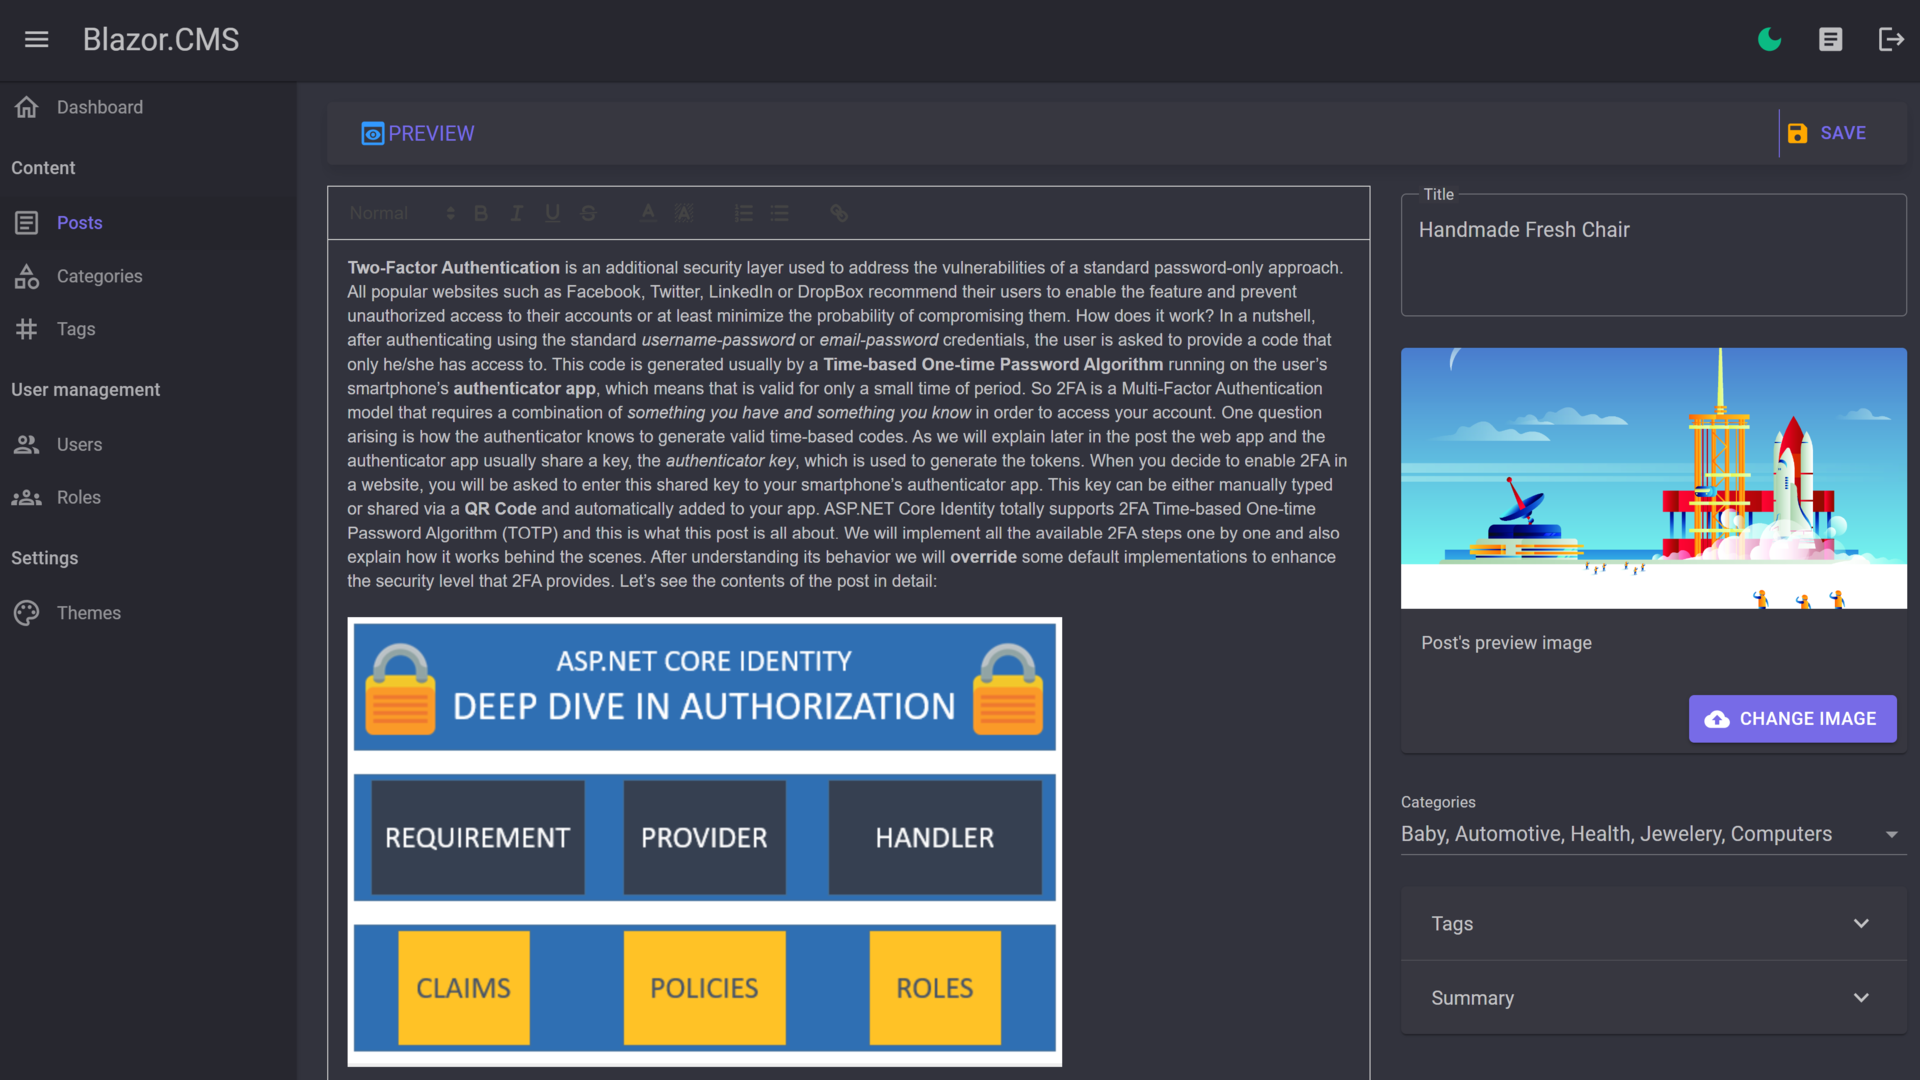1920x1080 pixels.
Task: Click the CHANGE IMAGE button
Action: pyautogui.click(x=1792, y=719)
